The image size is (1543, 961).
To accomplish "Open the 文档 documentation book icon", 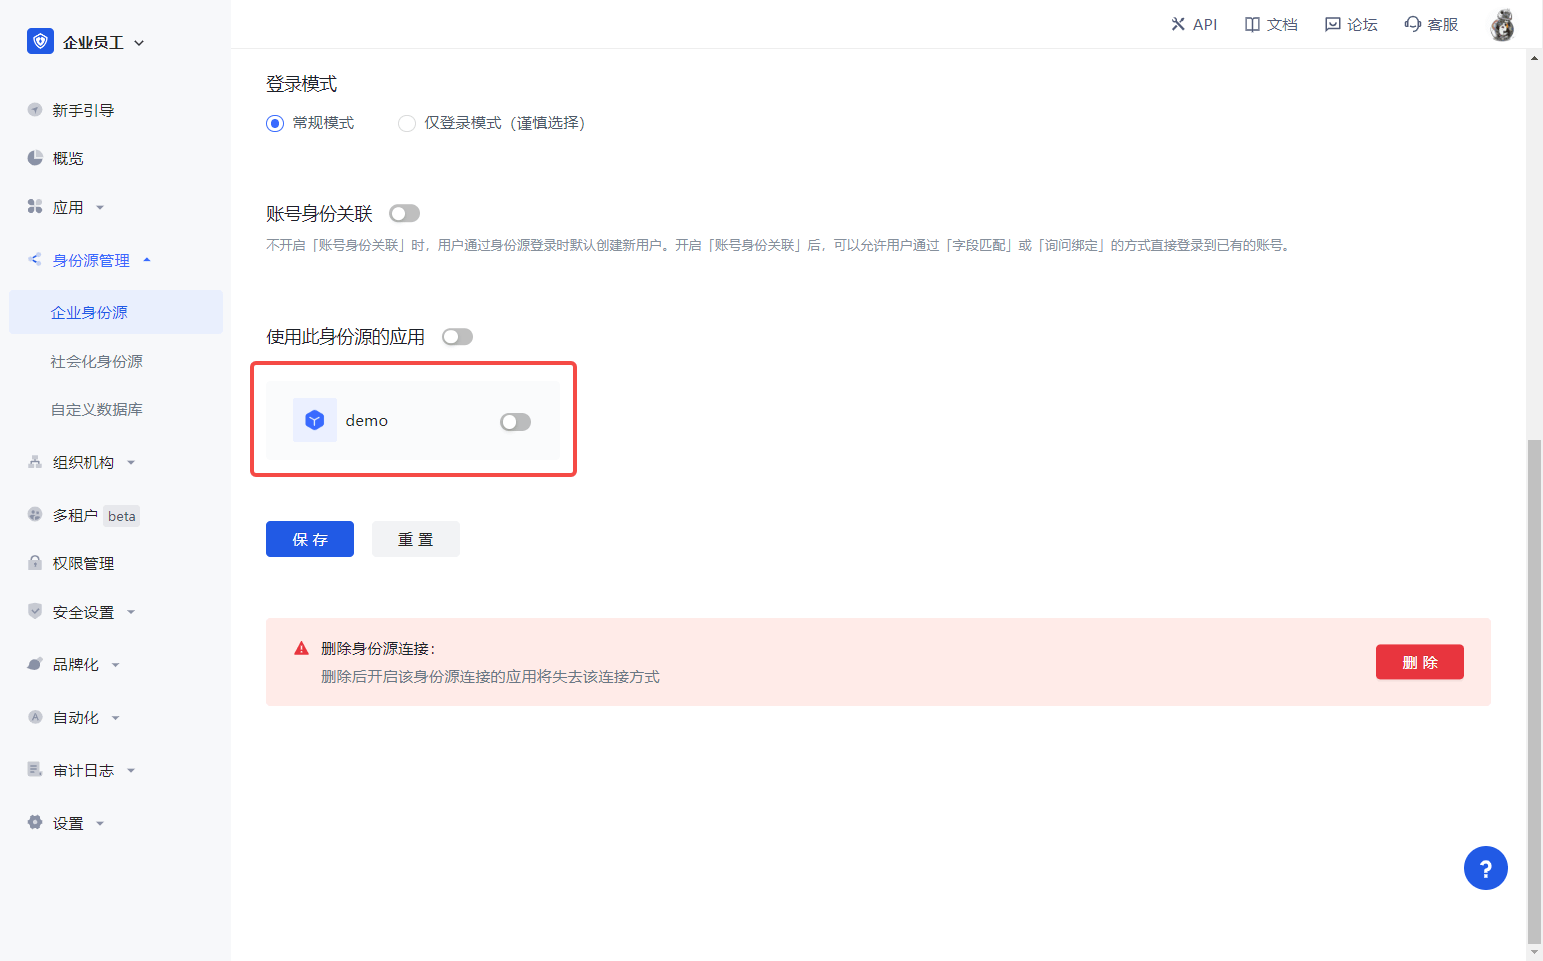I will tap(1252, 24).
